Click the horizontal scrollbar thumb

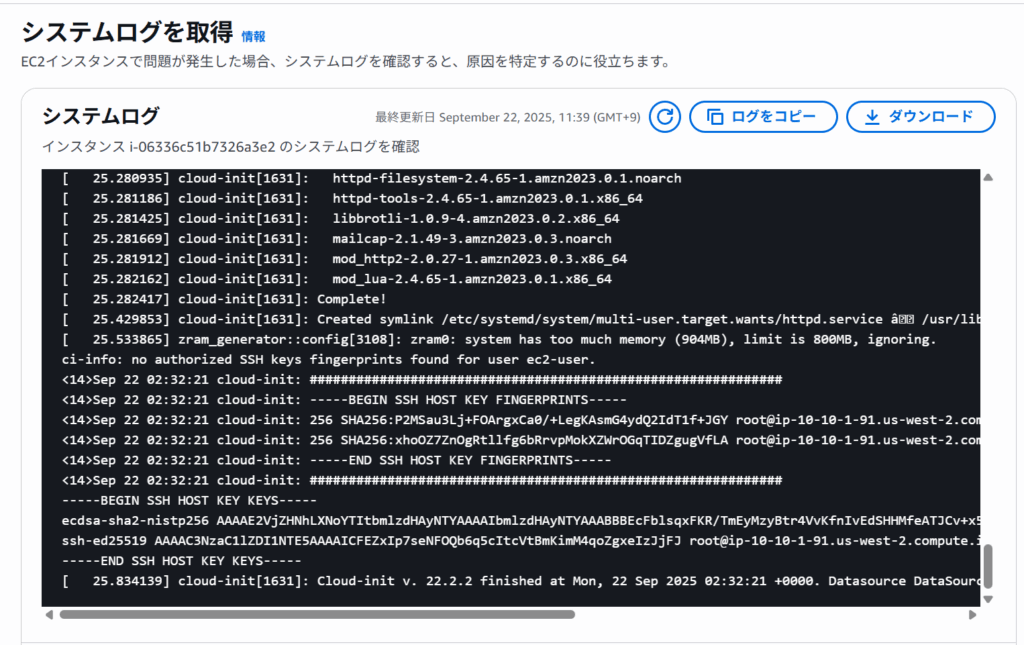click(316, 614)
